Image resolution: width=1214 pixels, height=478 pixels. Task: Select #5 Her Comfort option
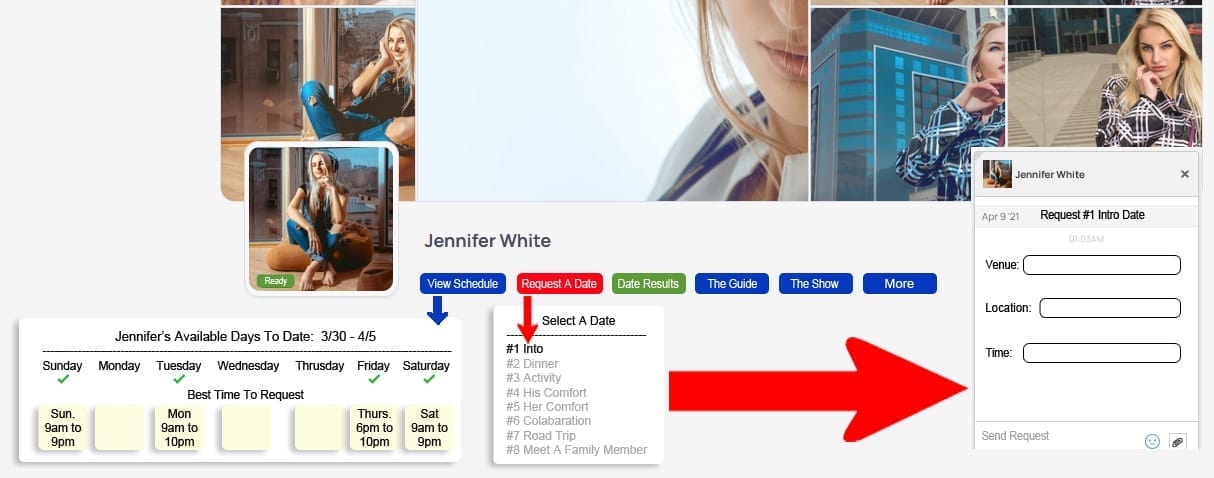pos(547,407)
